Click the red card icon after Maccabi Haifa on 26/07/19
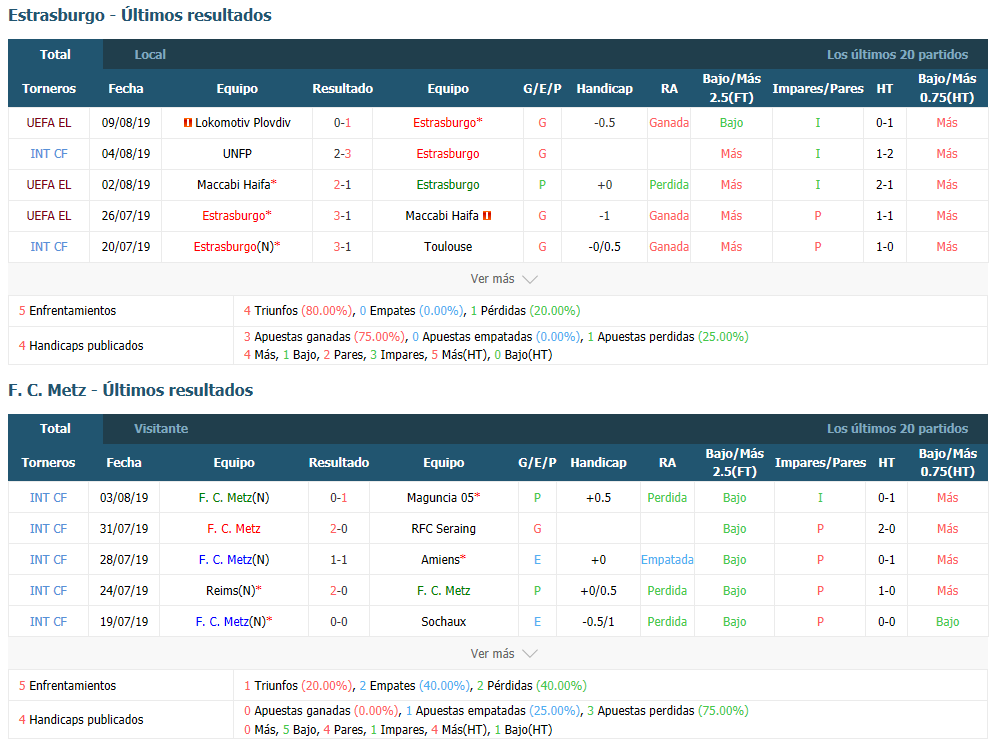Viewport: 997px width, 745px height. (487, 216)
